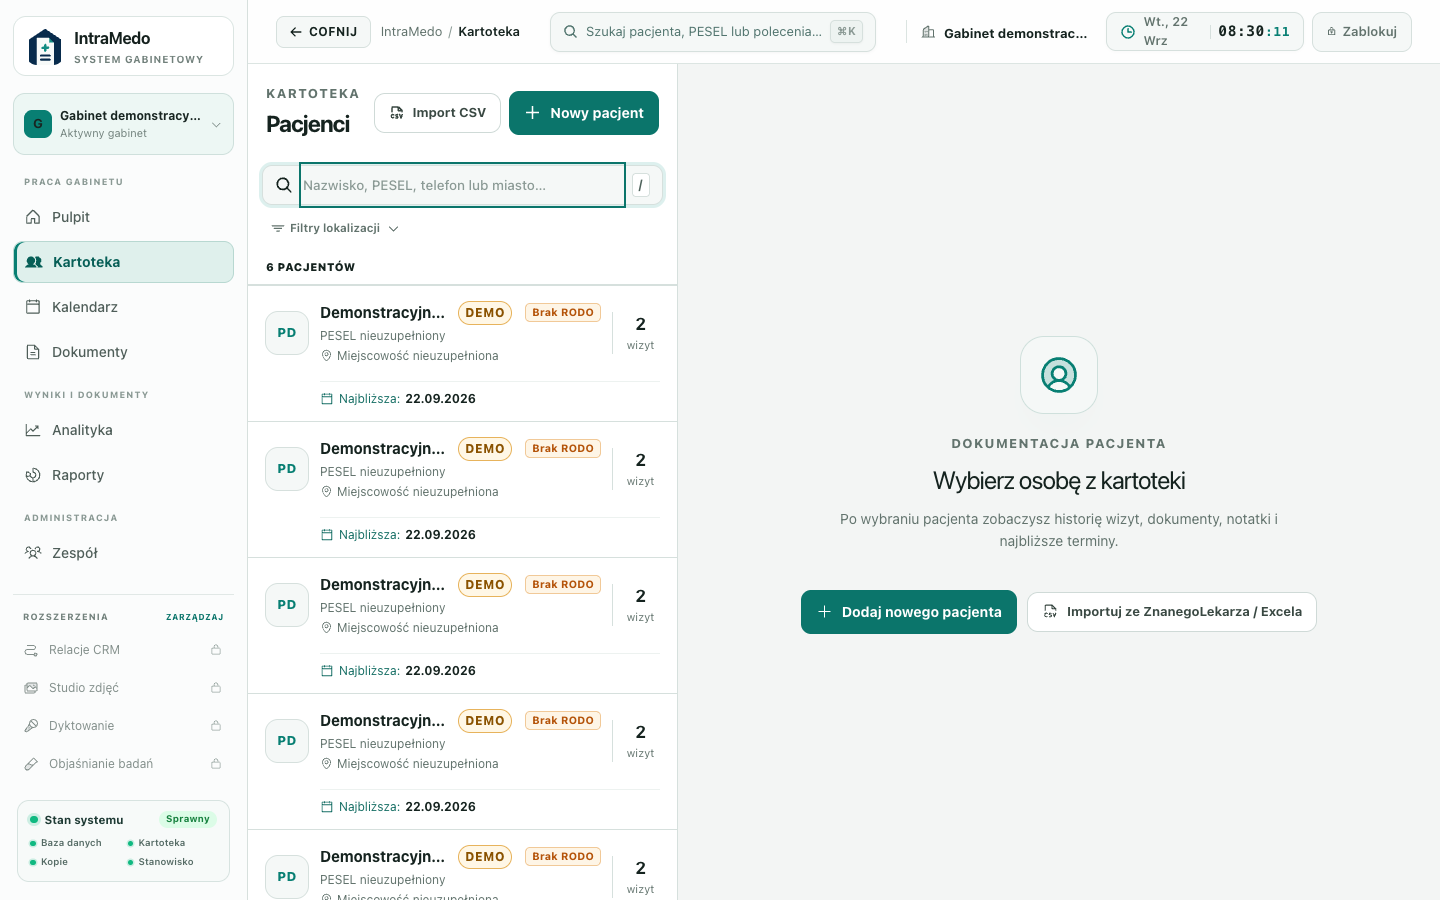The image size is (1440, 900).
Task: Open Raporty in the sidebar
Action: (123, 475)
